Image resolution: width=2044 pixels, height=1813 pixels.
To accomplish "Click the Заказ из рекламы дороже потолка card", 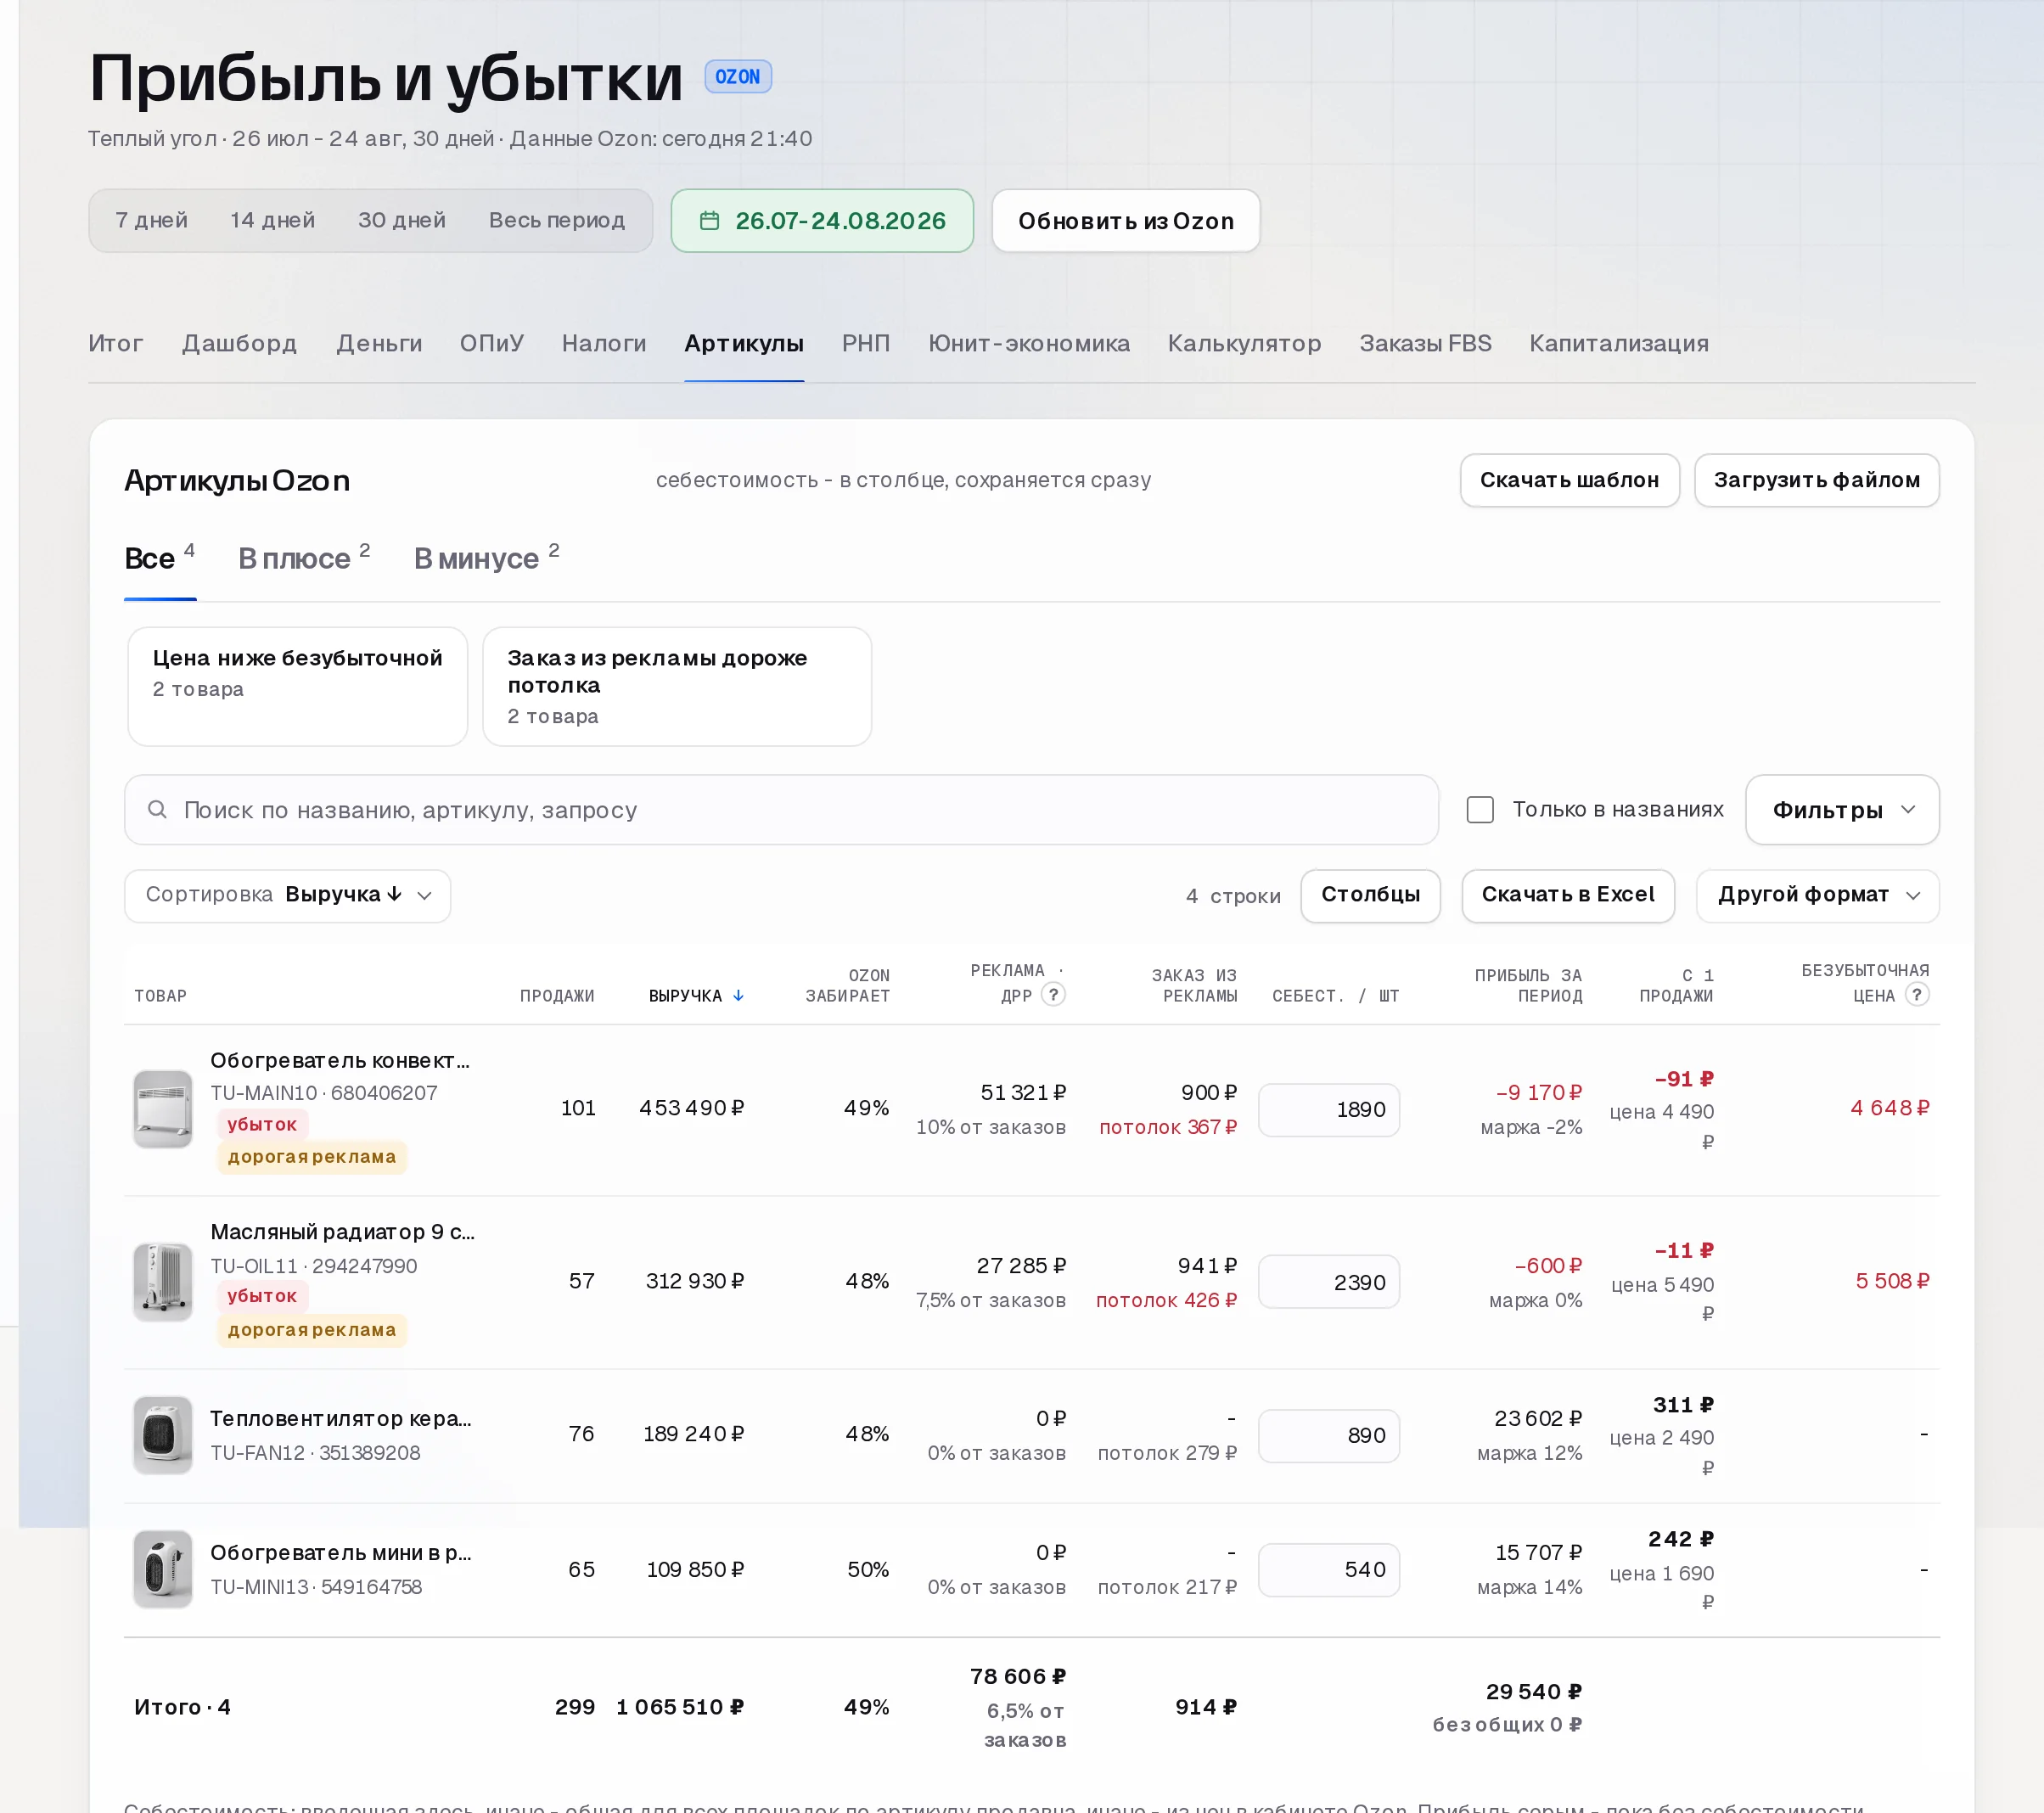I will (677, 686).
